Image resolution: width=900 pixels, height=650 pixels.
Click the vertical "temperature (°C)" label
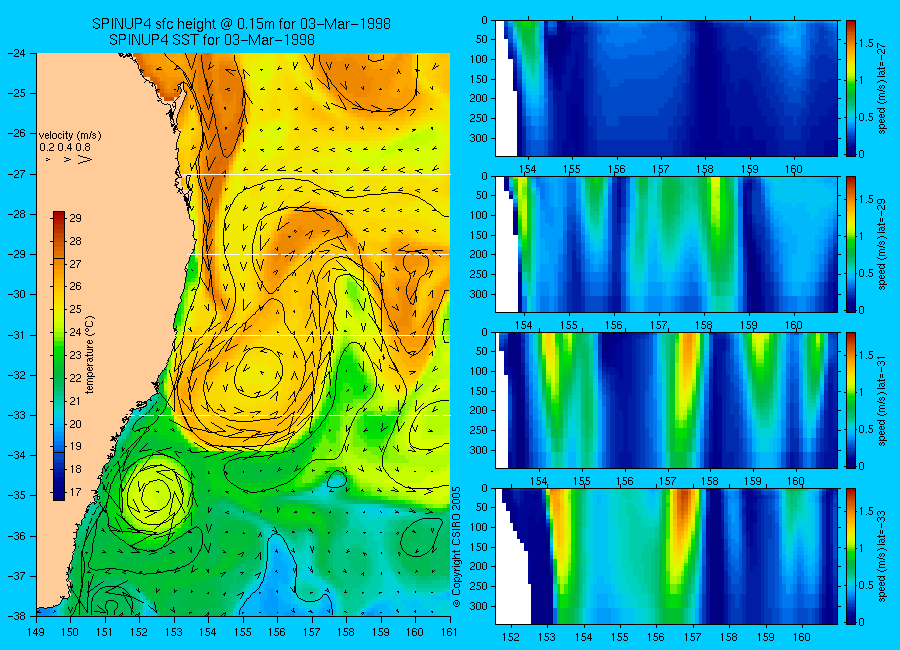[x=90, y=355]
